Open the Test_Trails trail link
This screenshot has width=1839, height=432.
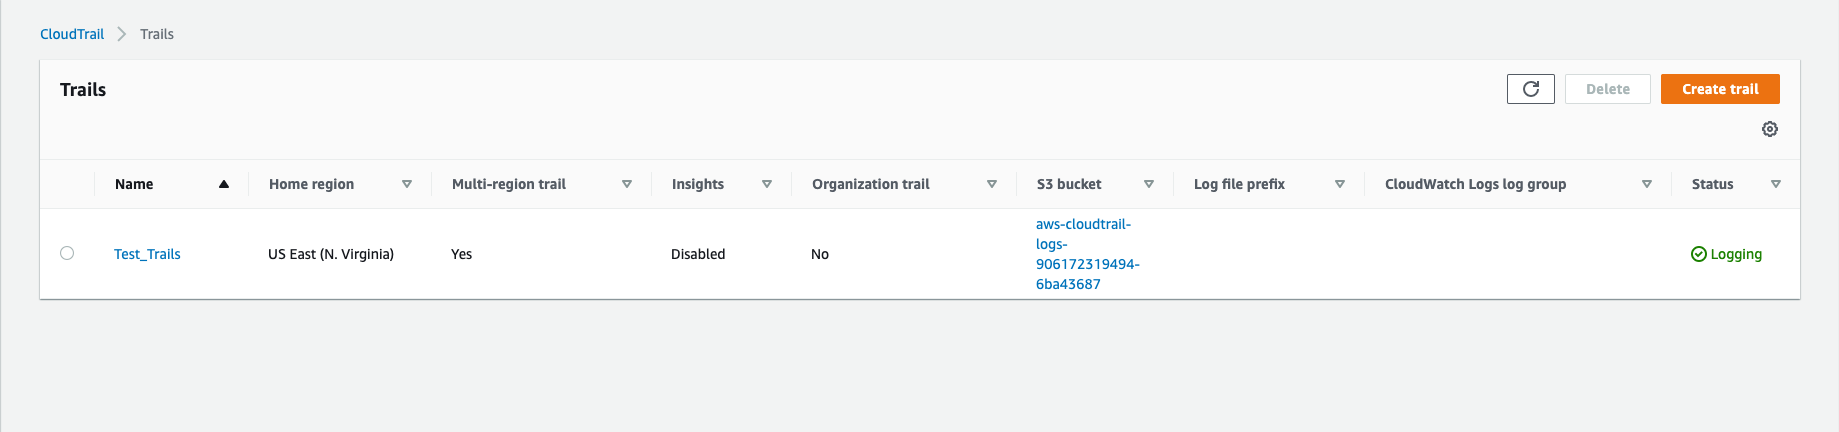click(147, 254)
